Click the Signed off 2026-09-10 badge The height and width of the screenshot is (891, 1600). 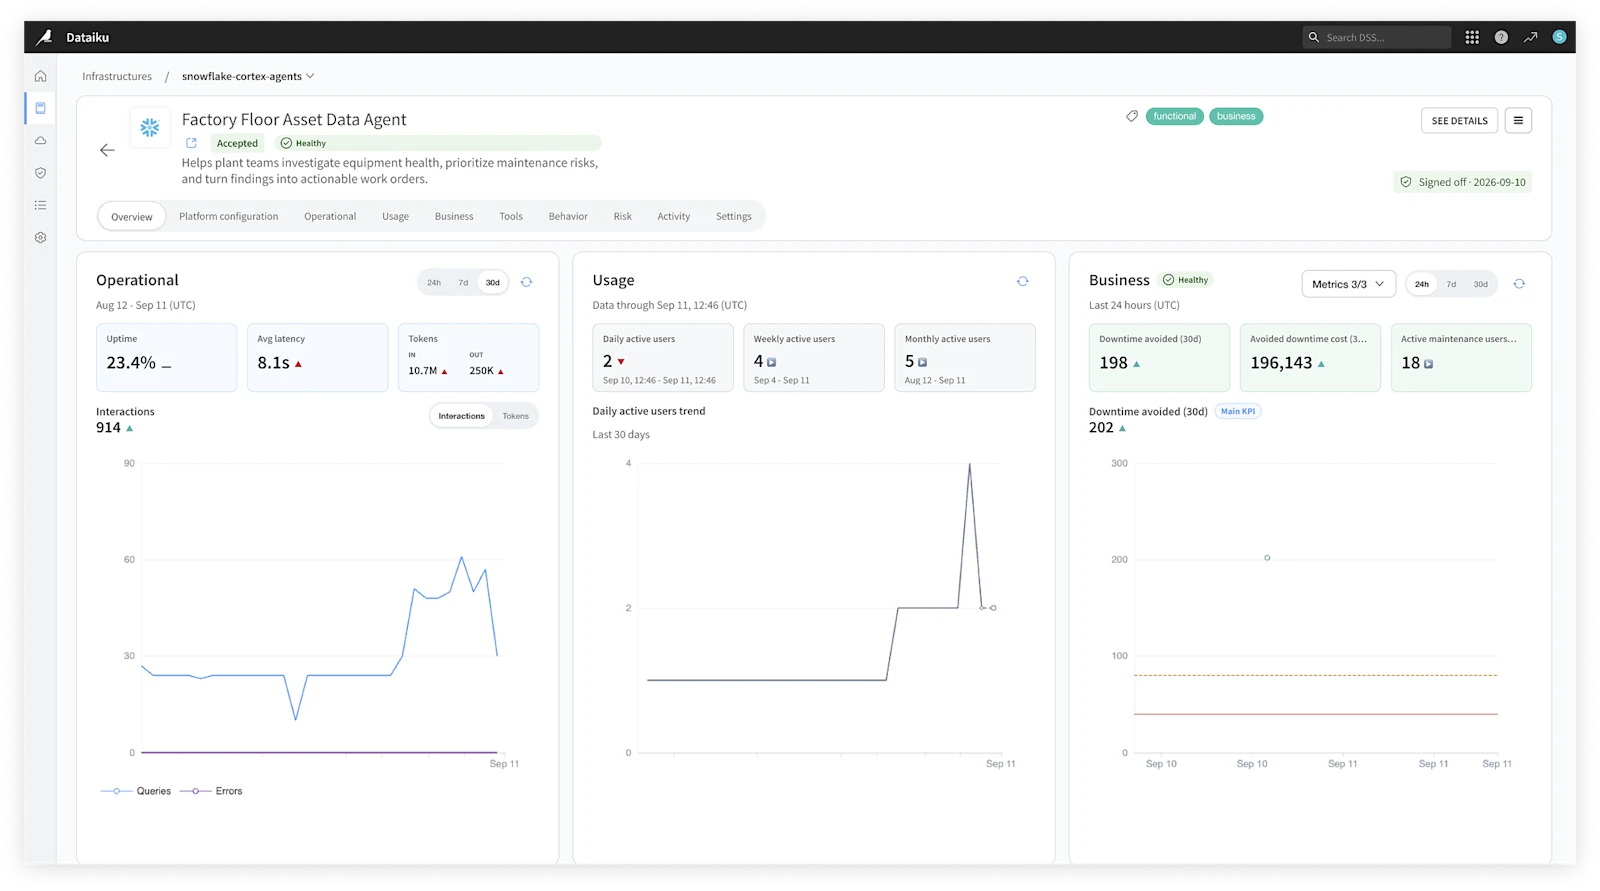[1463, 182]
